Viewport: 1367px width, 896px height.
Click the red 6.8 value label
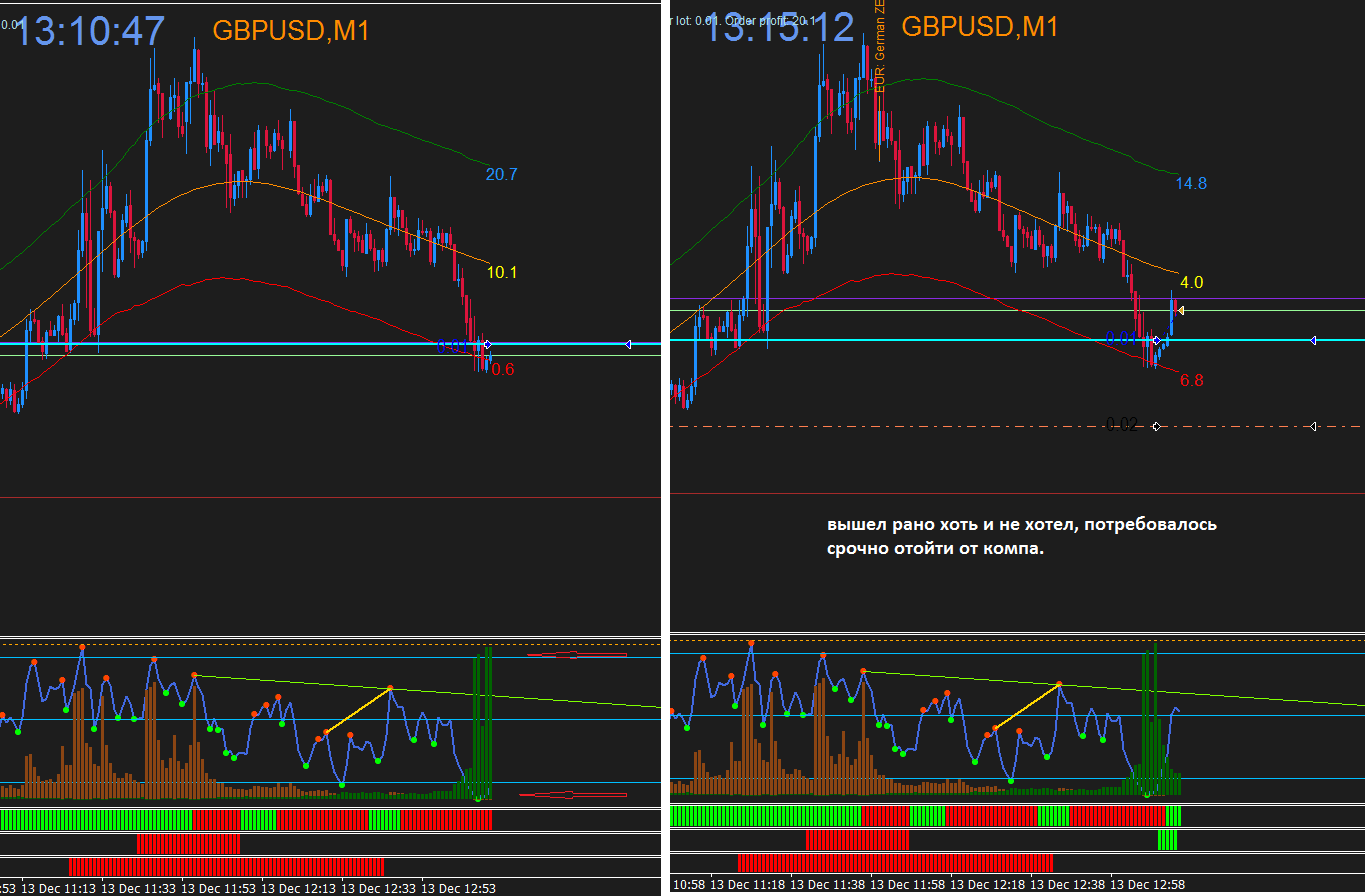pos(1191,381)
